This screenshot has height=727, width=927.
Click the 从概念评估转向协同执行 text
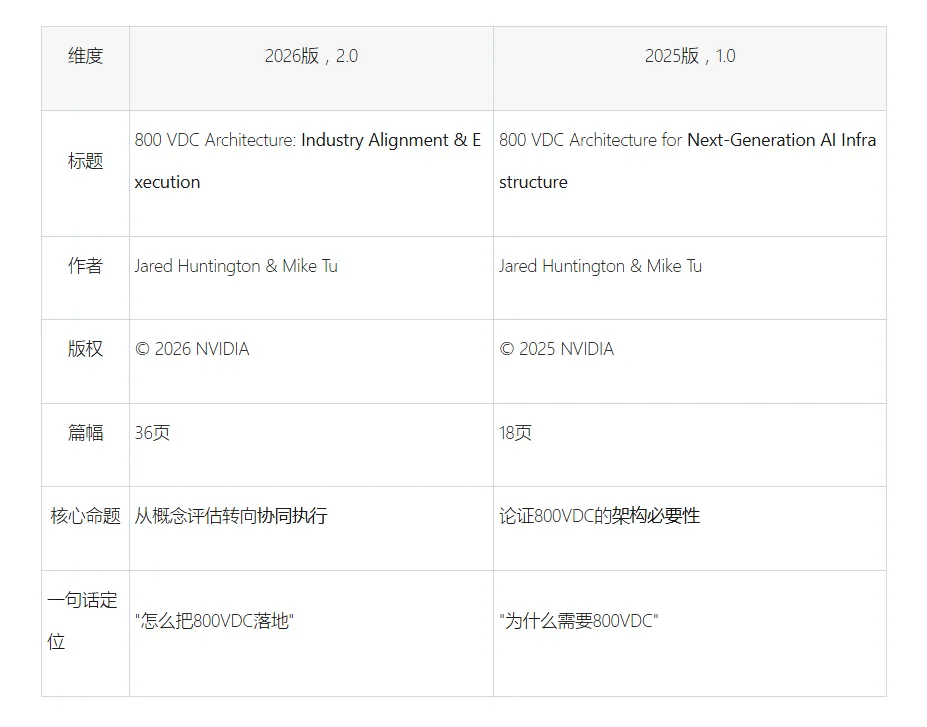point(231,516)
